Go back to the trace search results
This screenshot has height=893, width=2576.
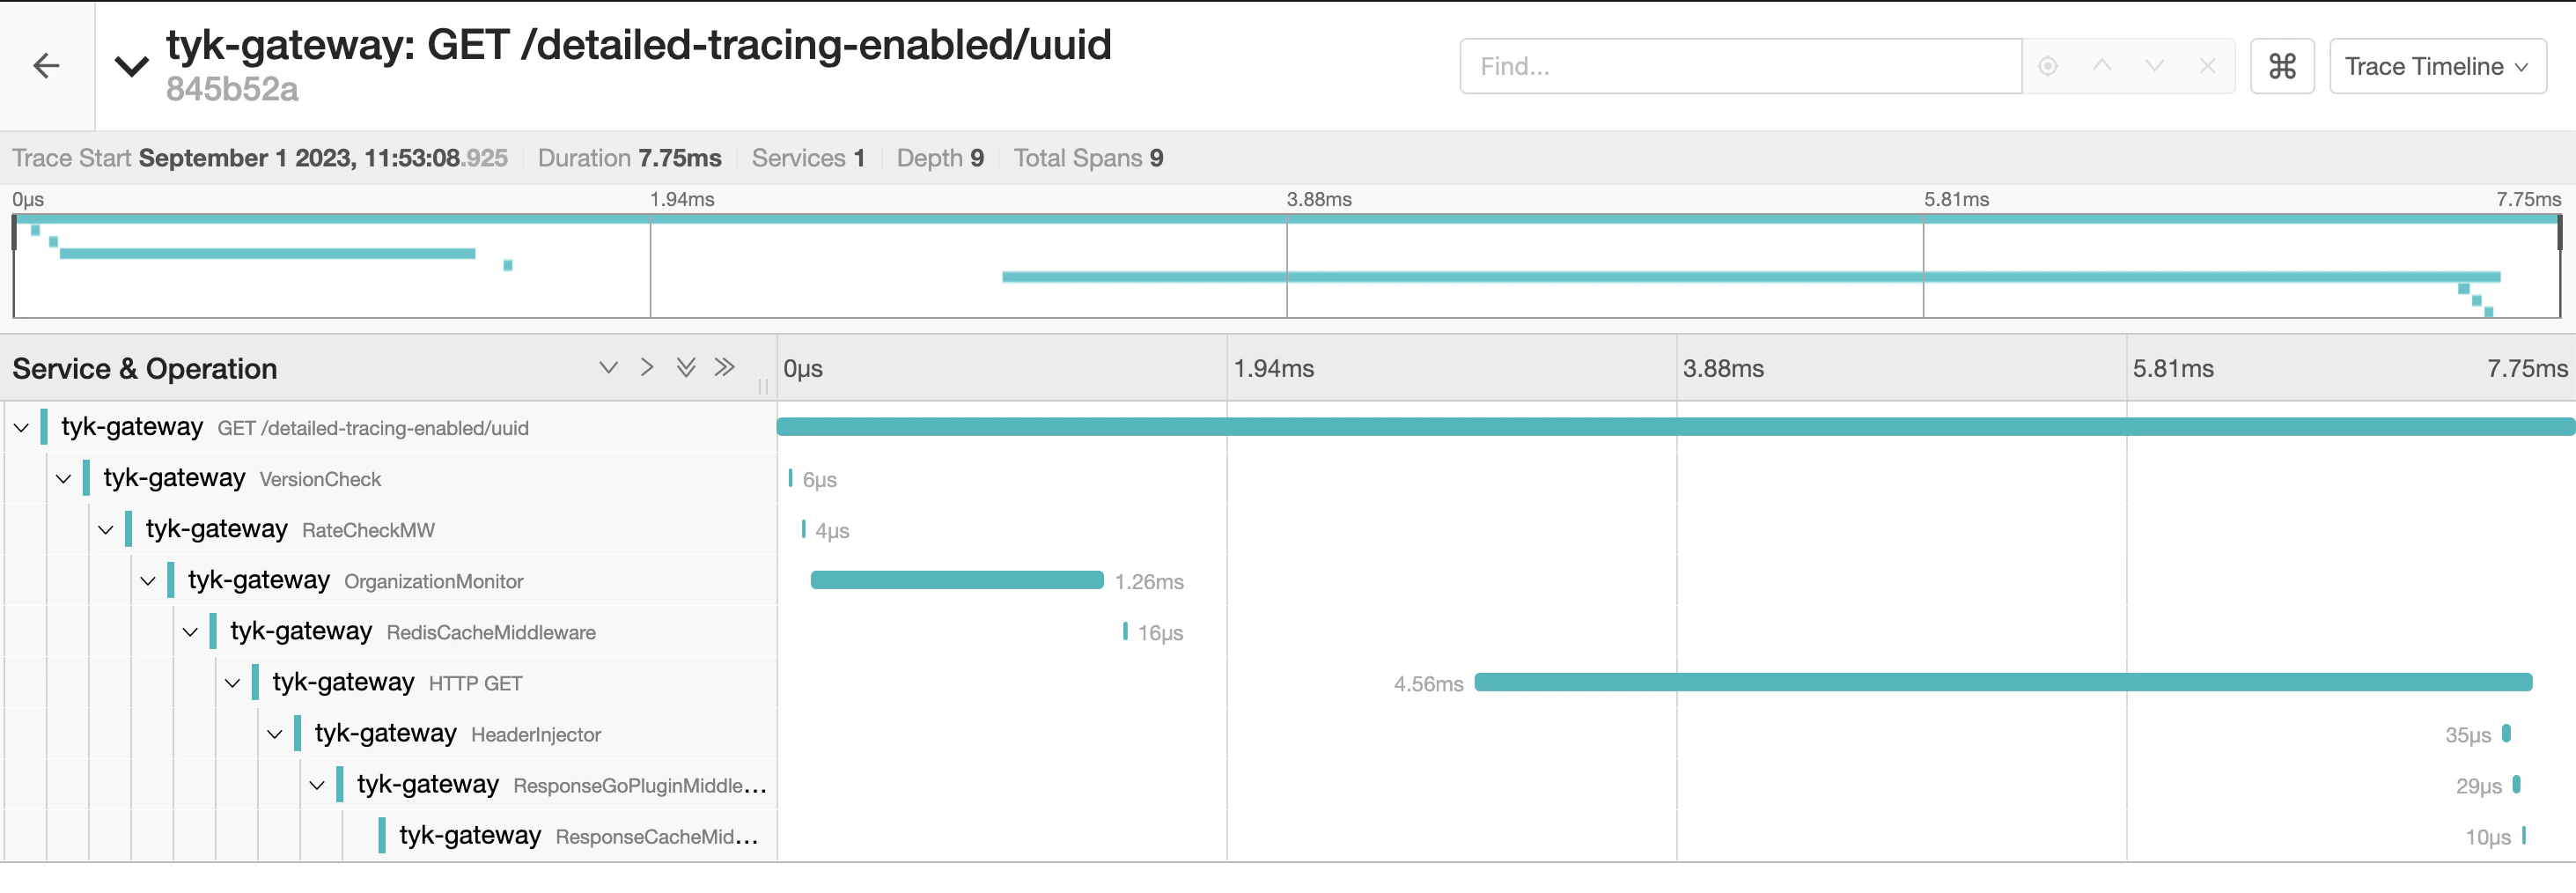point(45,65)
